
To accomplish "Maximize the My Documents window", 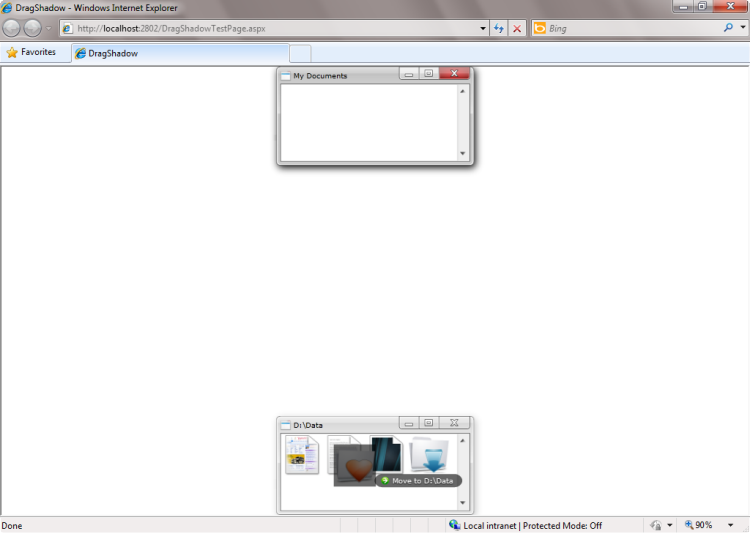I will tap(429, 73).
